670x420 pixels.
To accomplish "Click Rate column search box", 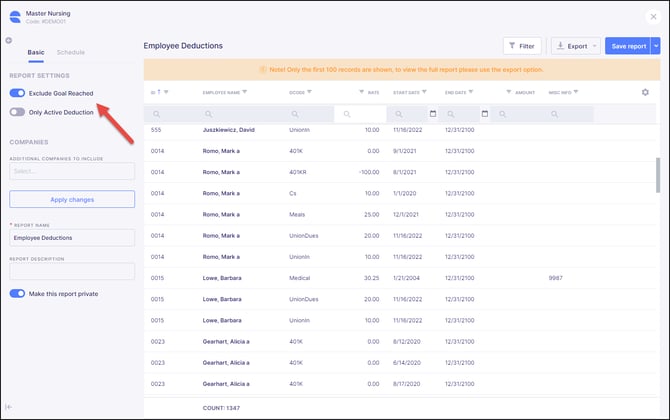I will click(360, 114).
